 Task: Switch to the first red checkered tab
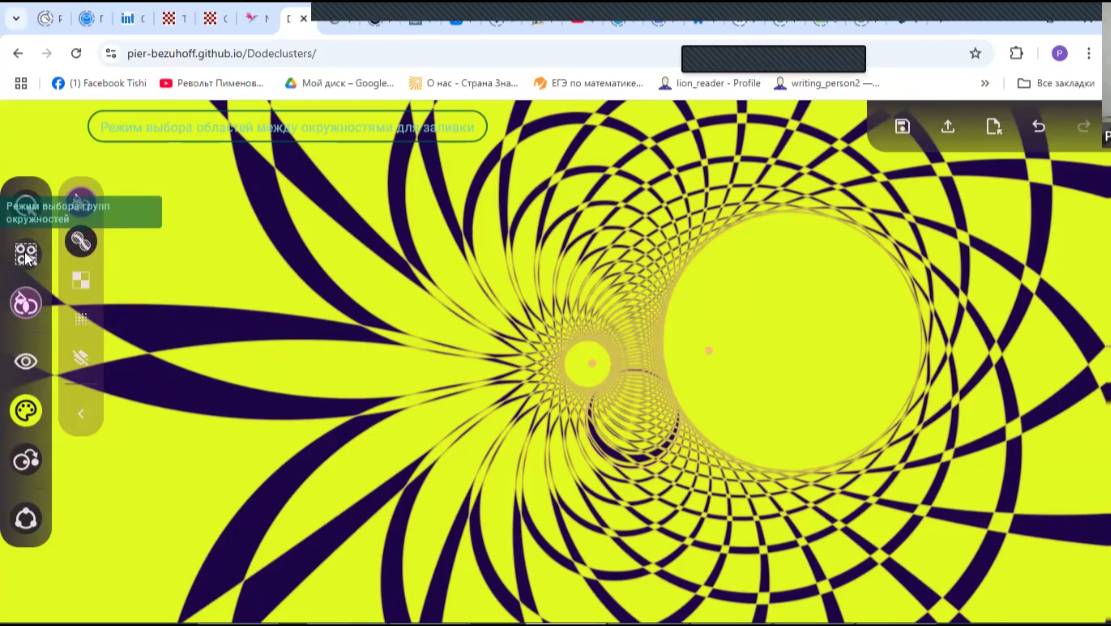[x=174, y=19]
